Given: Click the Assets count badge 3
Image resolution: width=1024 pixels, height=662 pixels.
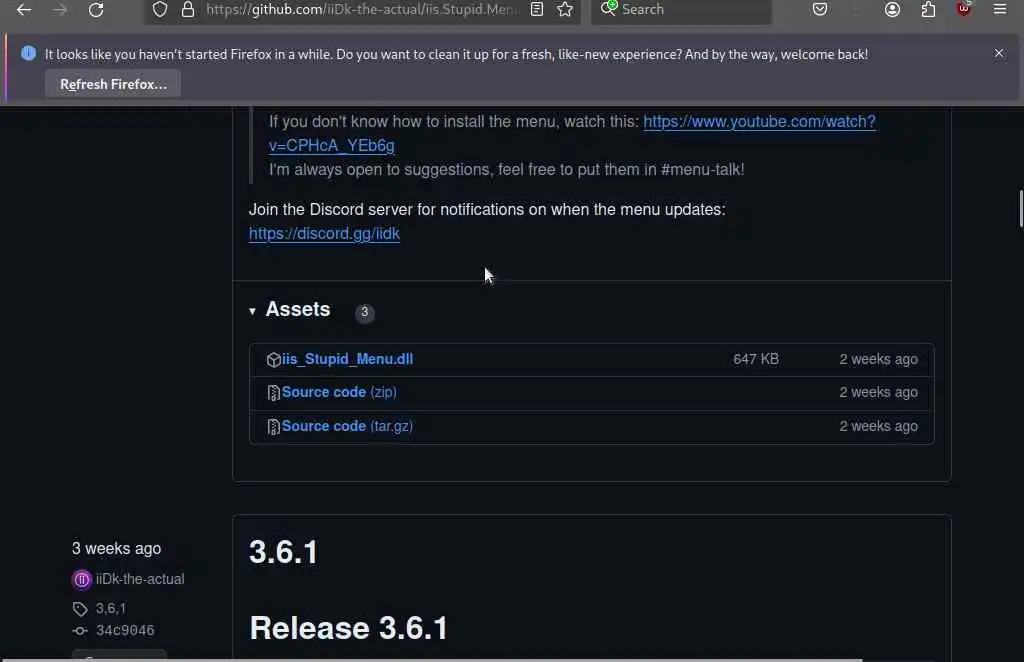Looking at the screenshot, I should coord(364,313).
